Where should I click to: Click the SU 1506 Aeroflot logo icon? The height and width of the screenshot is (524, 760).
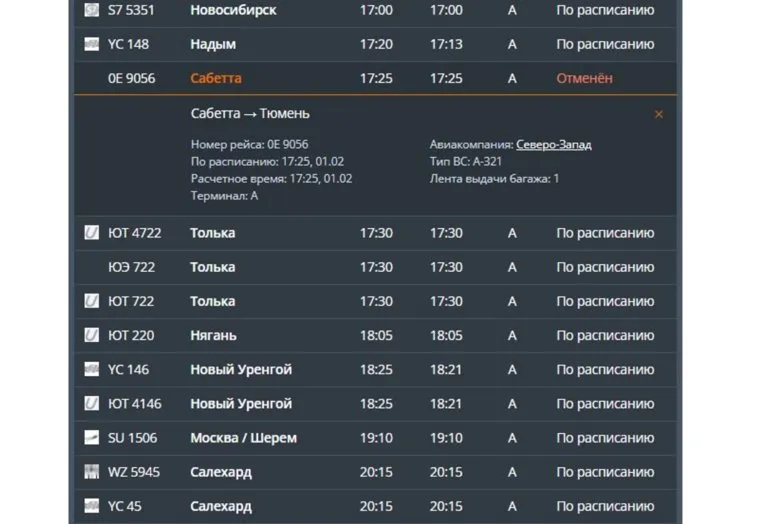[x=91, y=438]
